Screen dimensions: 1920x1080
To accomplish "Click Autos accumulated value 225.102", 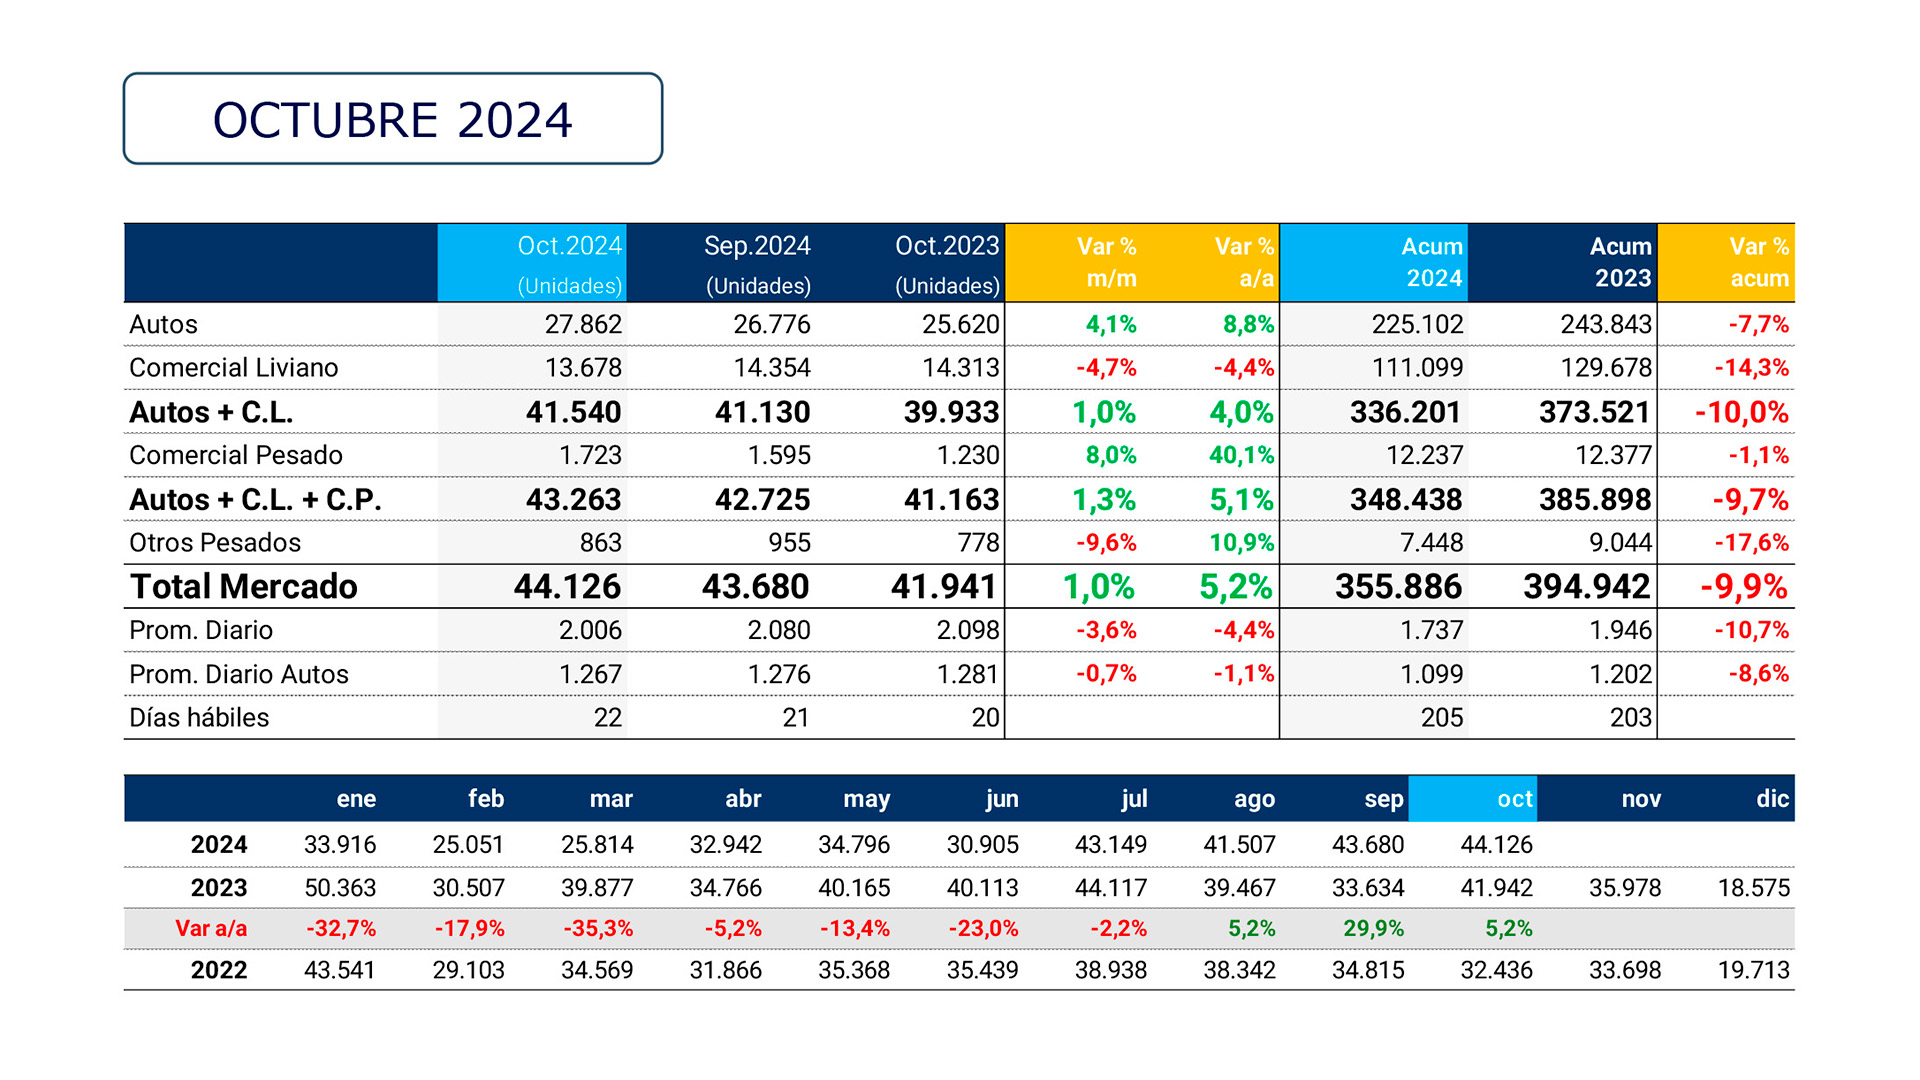I will [x=1417, y=325].
